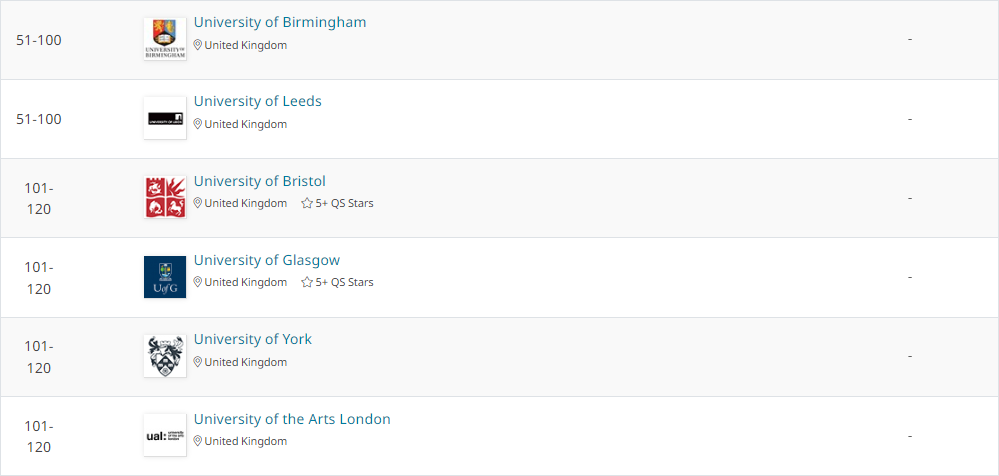The width and height of the screenshot is (999, 476).
Task: Click the star icon beside Glasgow's QS Stars
Action: click(x=307, y=282)
